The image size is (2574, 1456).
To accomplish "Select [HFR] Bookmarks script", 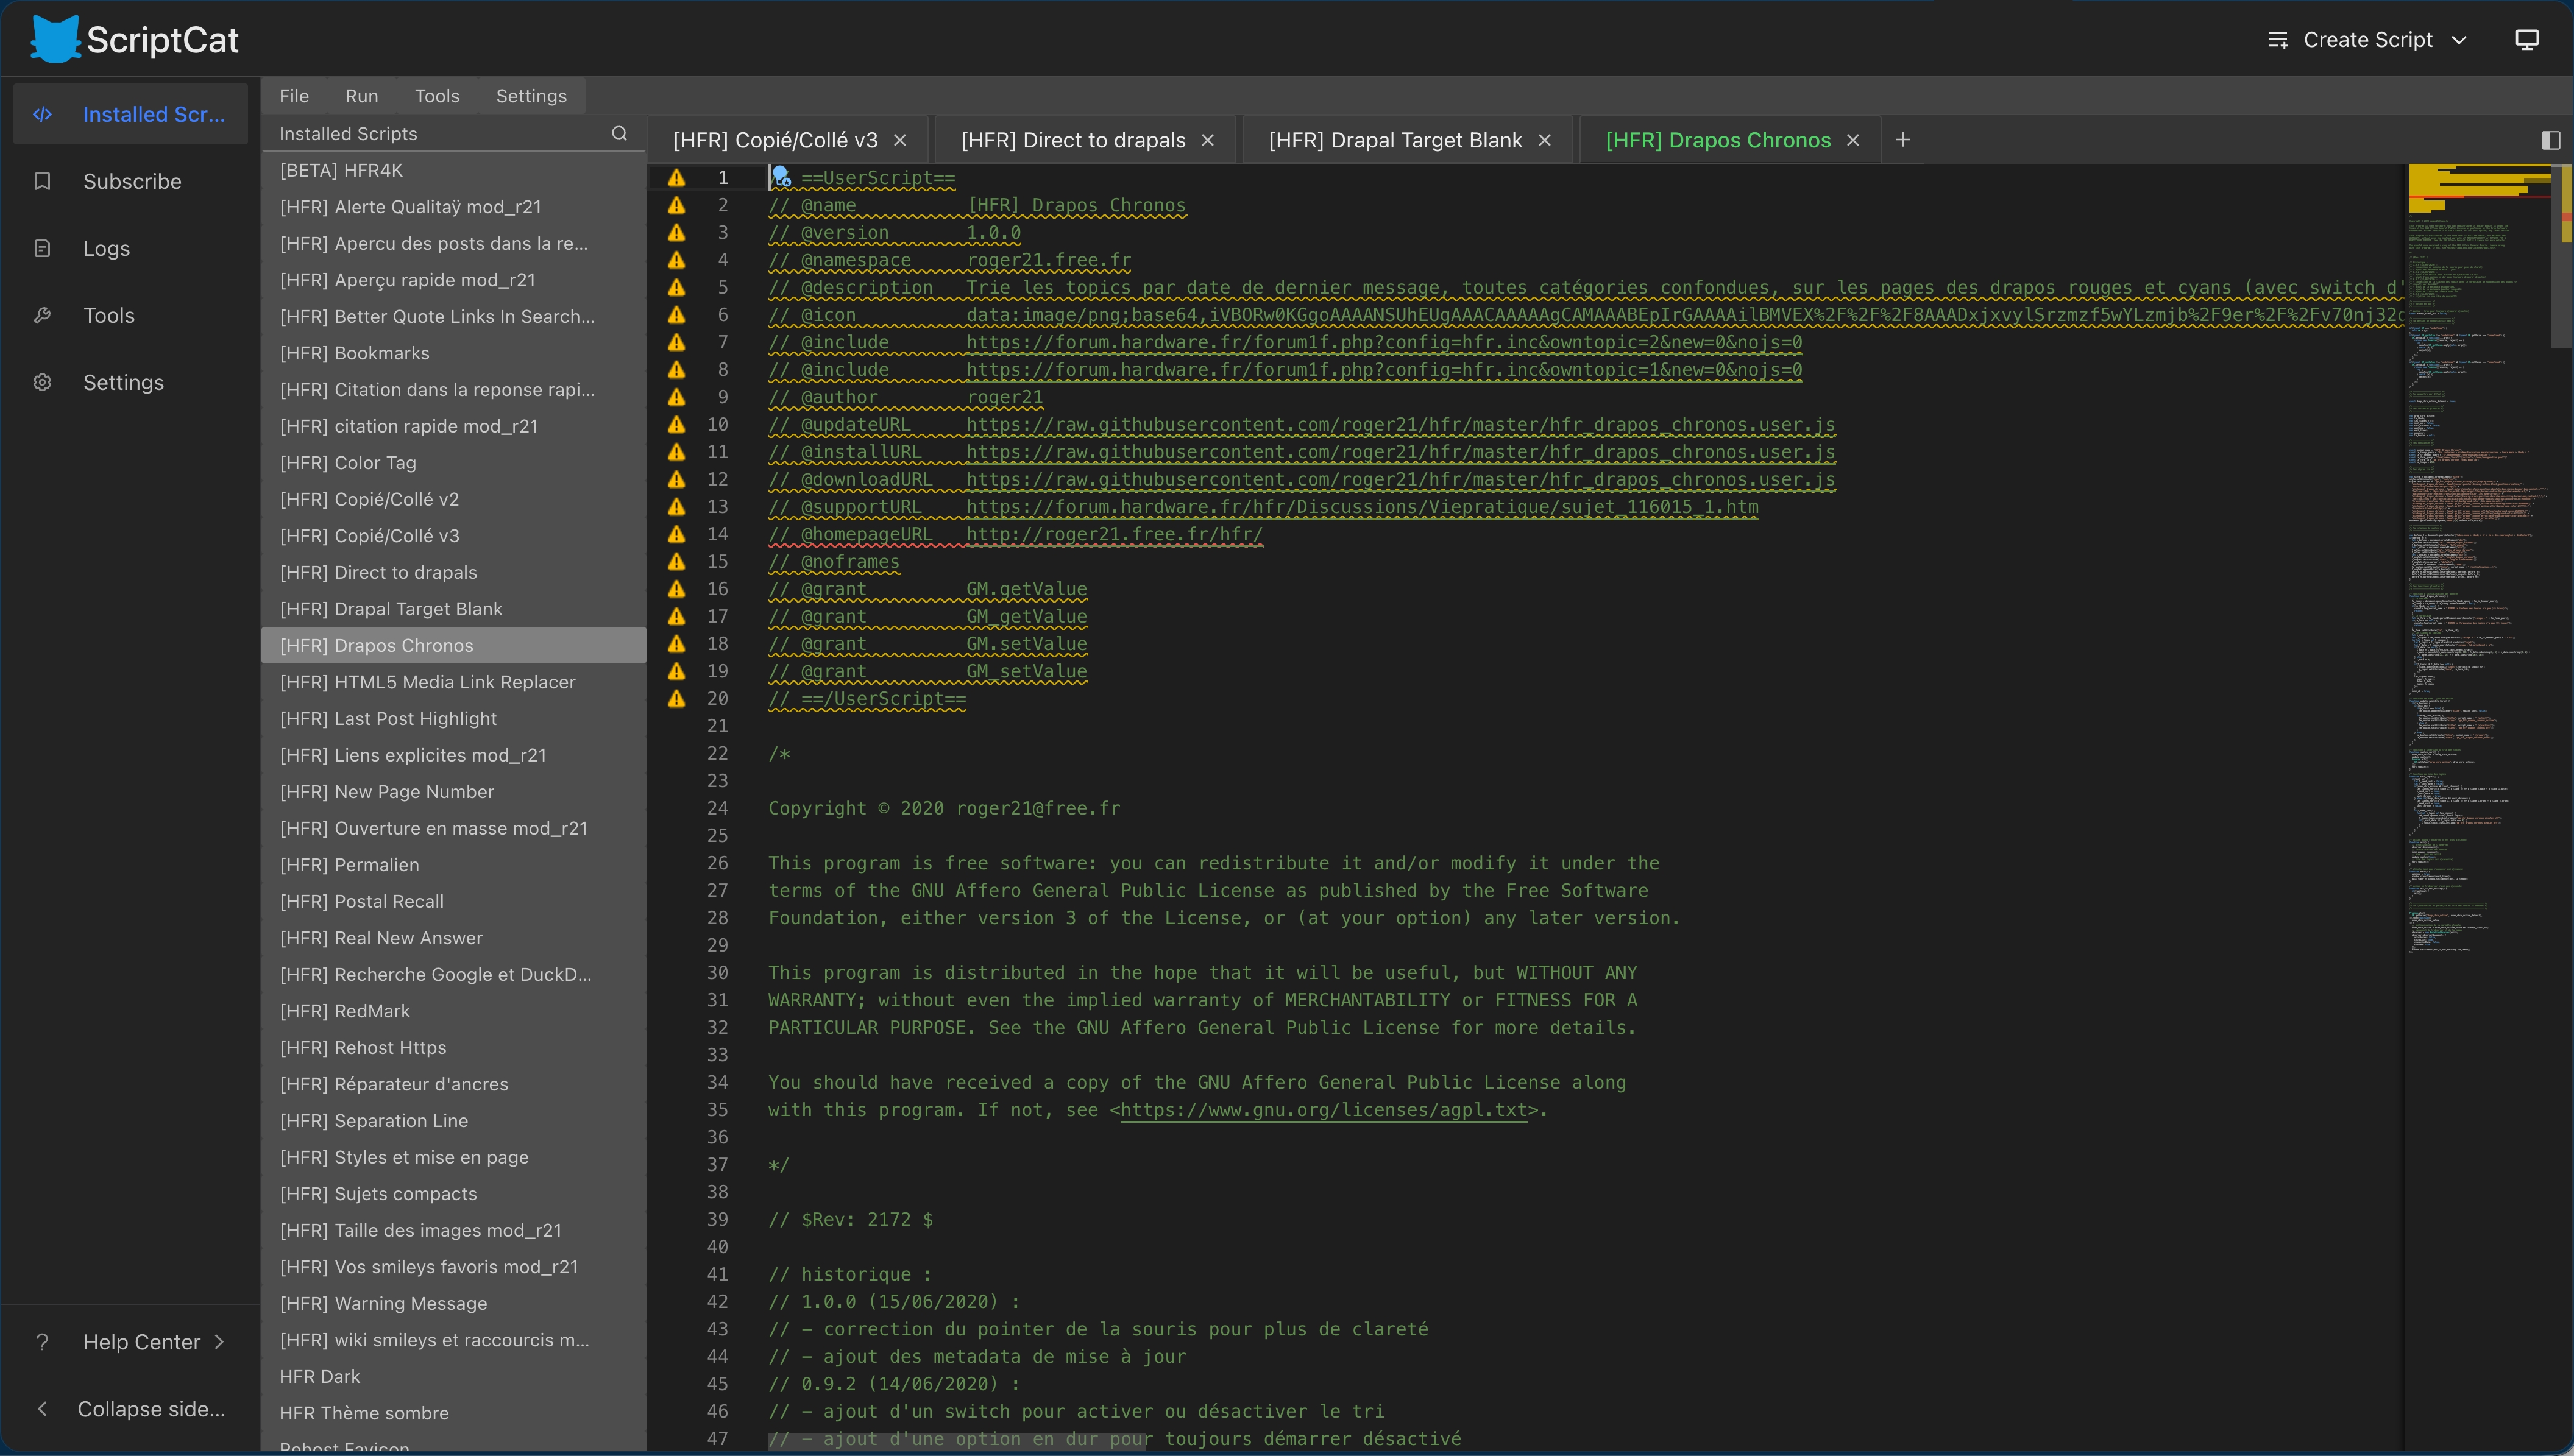I will (x=454, y=353).
